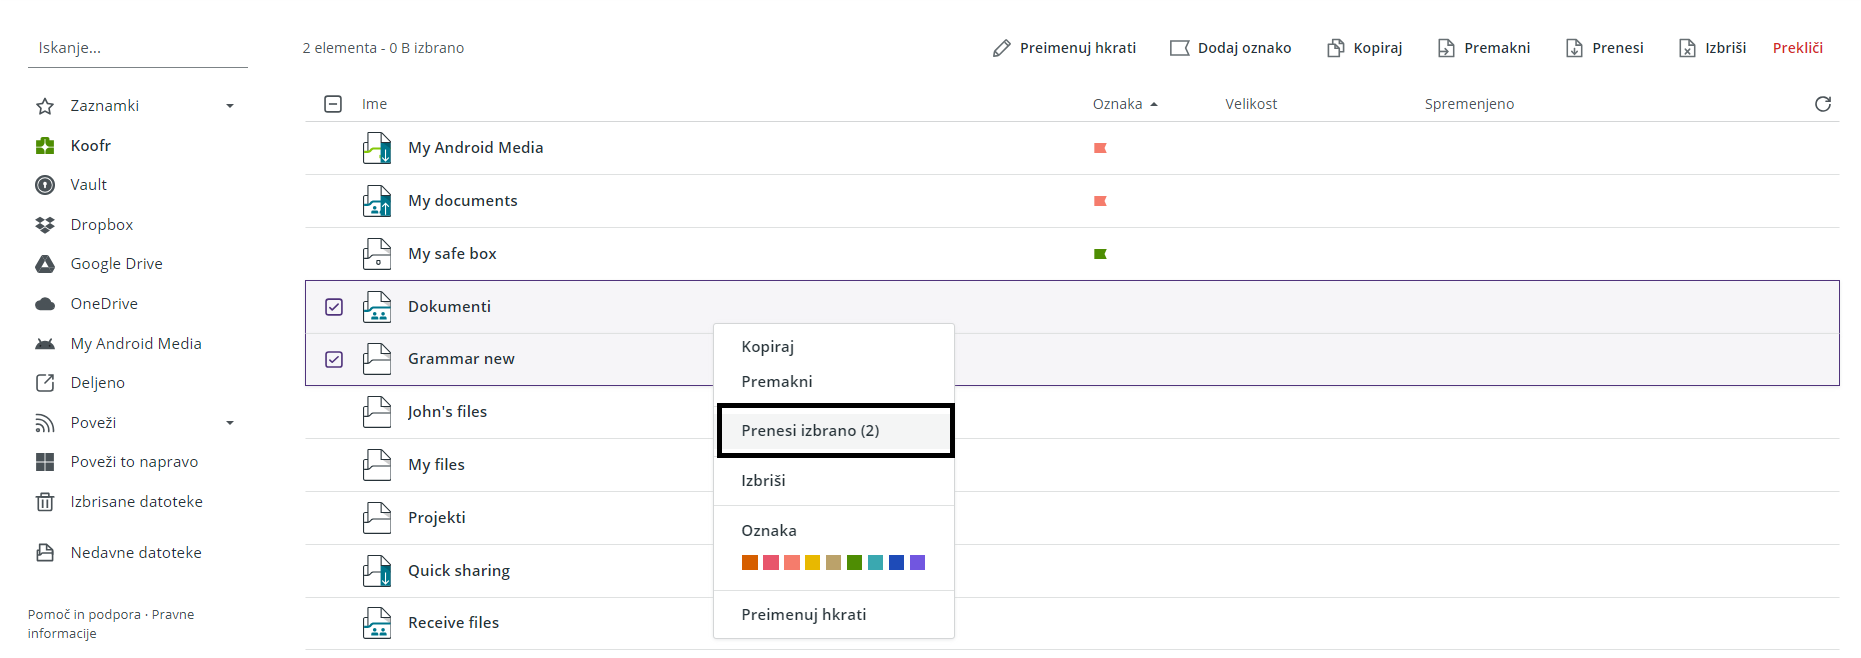Open the My files folder name

coord(436,465)
